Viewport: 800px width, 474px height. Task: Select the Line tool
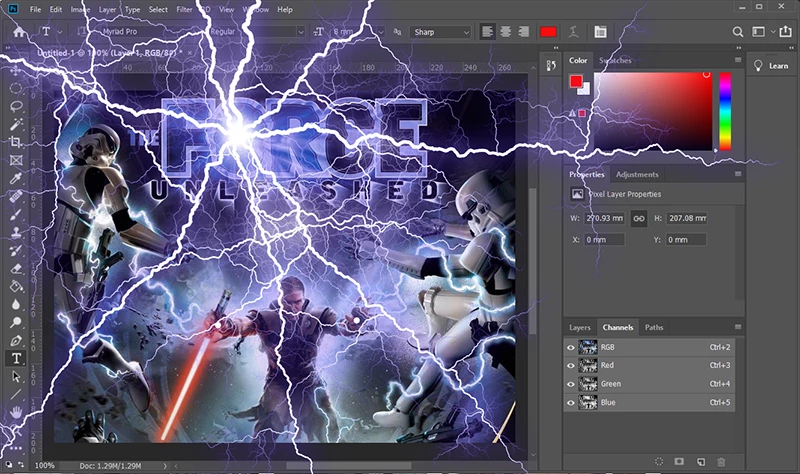click(16, 394)
